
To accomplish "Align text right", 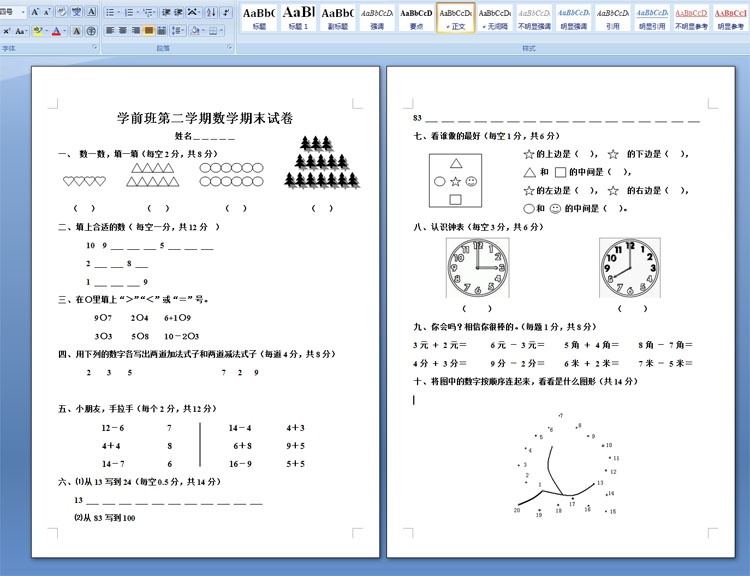I will (136, 31).
